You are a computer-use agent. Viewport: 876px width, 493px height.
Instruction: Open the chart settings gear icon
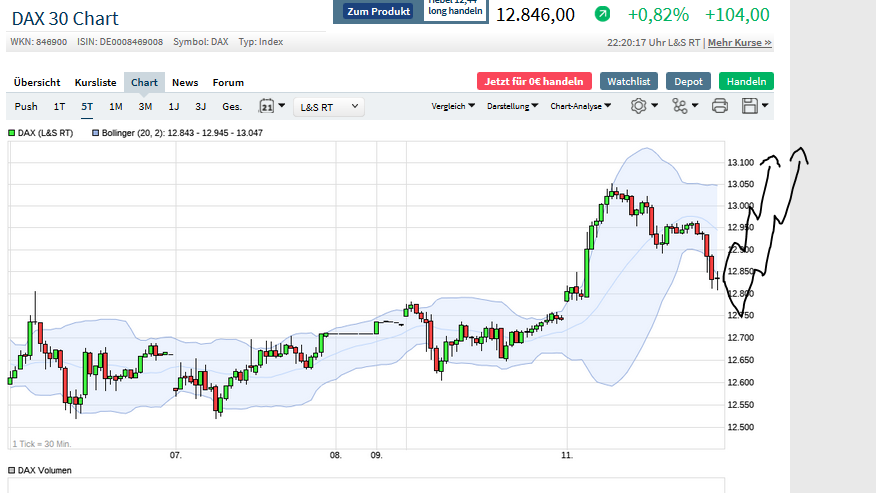(638, 106)
